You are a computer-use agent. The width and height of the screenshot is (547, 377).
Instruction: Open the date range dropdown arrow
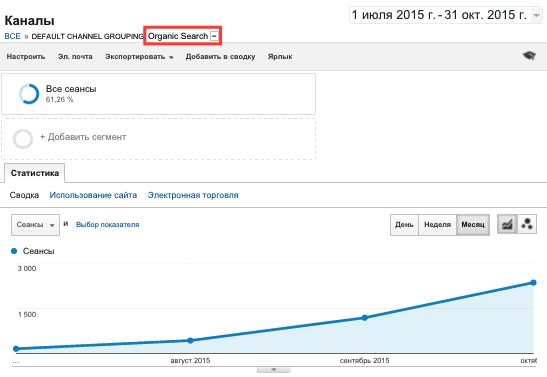pyautogui.click(x=537, y=15)
